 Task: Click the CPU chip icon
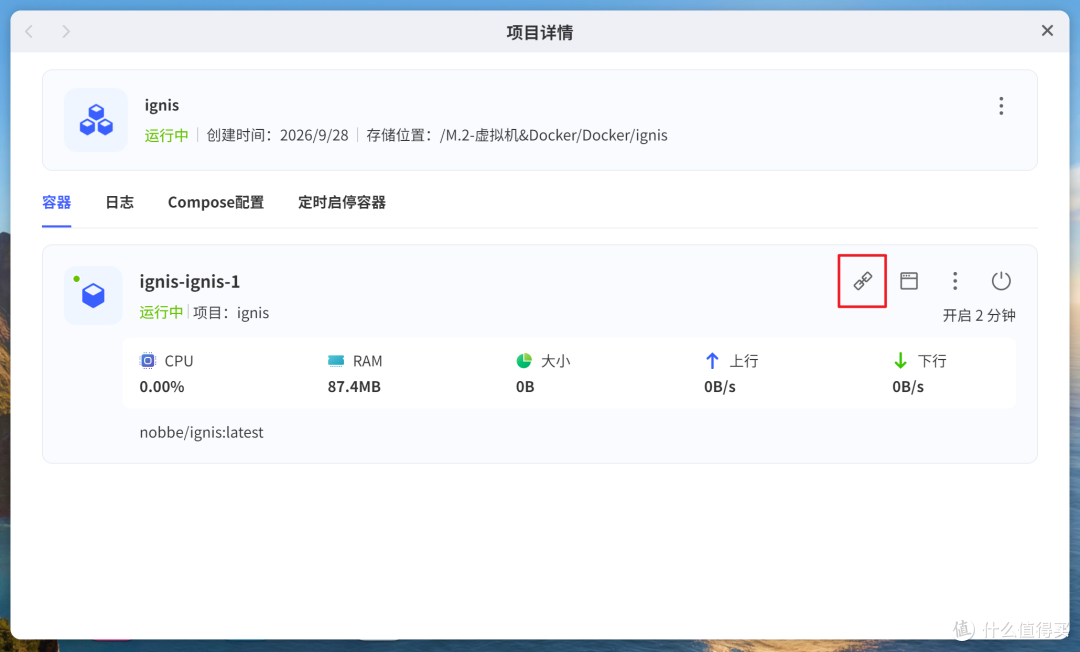pos(147,361)
